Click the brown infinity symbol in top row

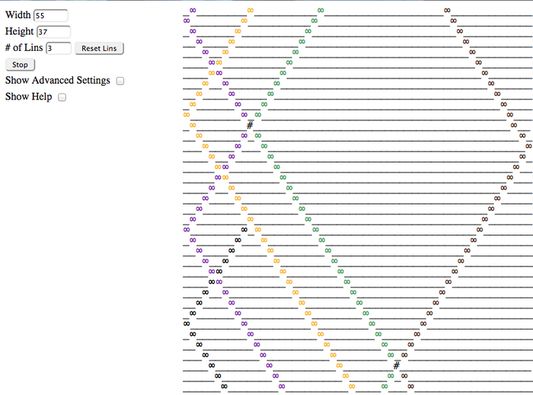coord(447,10)
